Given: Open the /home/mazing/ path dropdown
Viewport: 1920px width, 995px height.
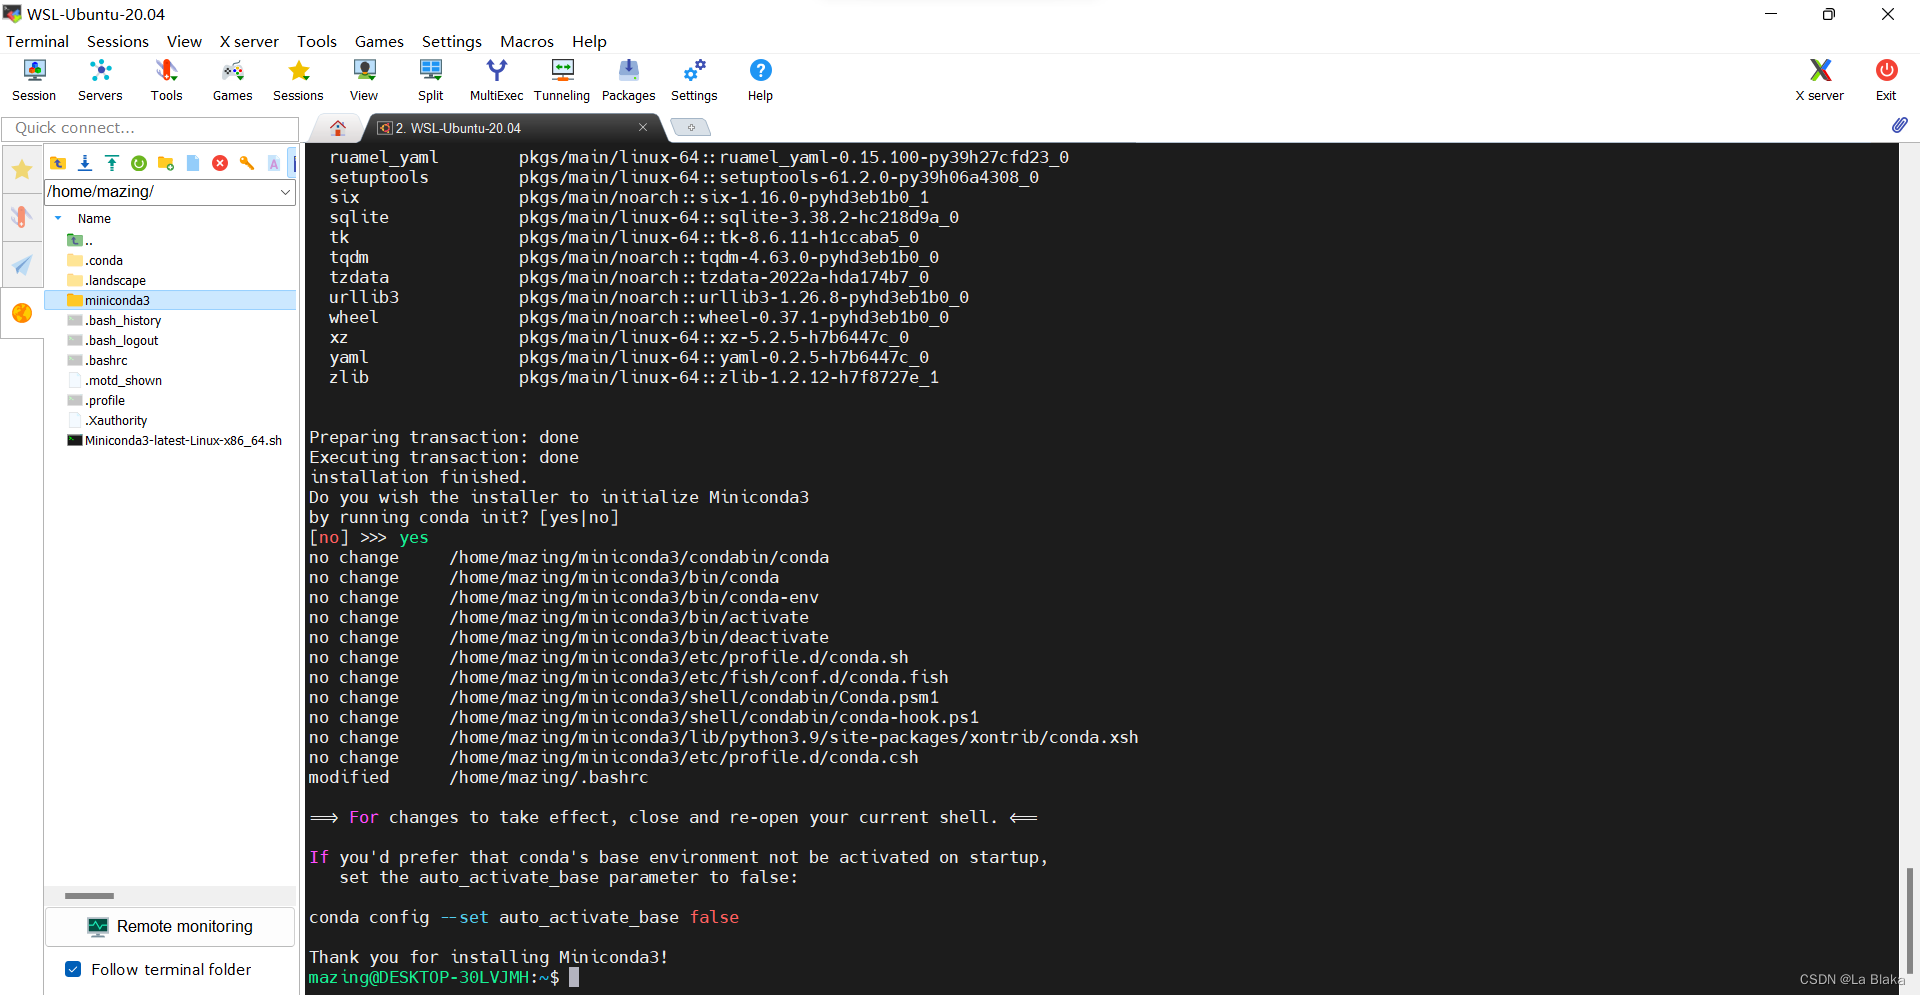Looking at the screenshot, I should click(287, 191).
